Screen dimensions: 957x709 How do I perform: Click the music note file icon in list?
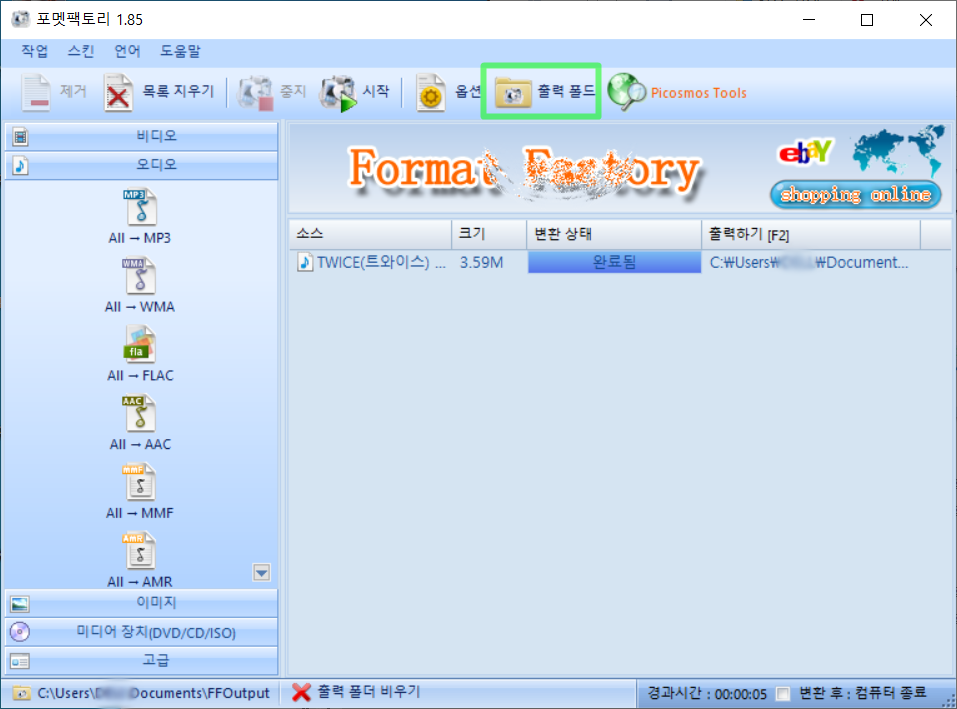tap(305, 262)
